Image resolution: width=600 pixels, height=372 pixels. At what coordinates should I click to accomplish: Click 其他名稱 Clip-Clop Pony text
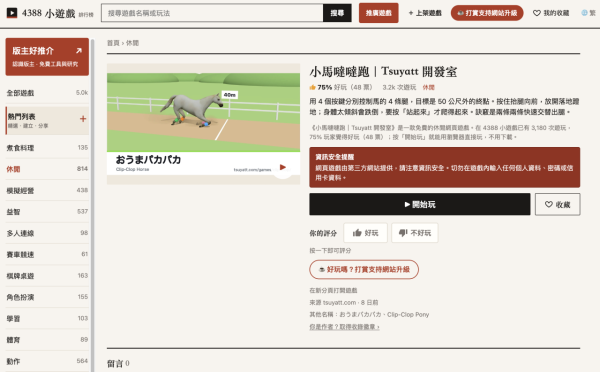pyautogui.click(x=369, y=315)
